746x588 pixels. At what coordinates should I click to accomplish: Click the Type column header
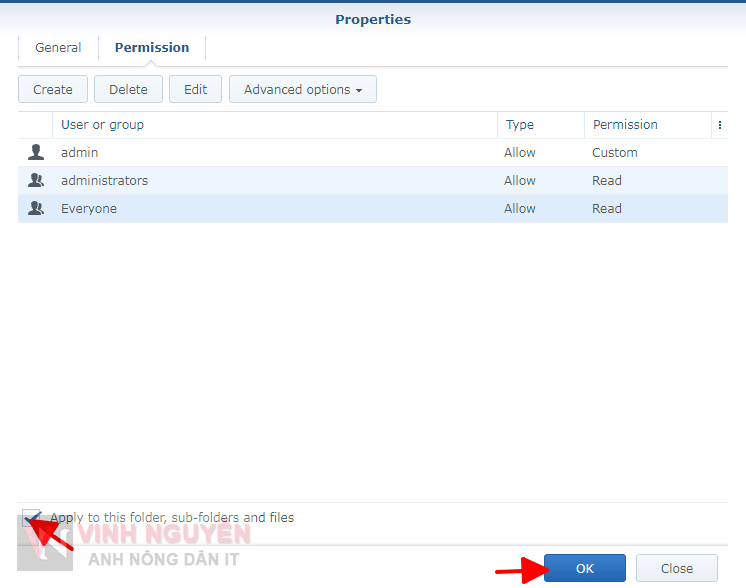520,125
